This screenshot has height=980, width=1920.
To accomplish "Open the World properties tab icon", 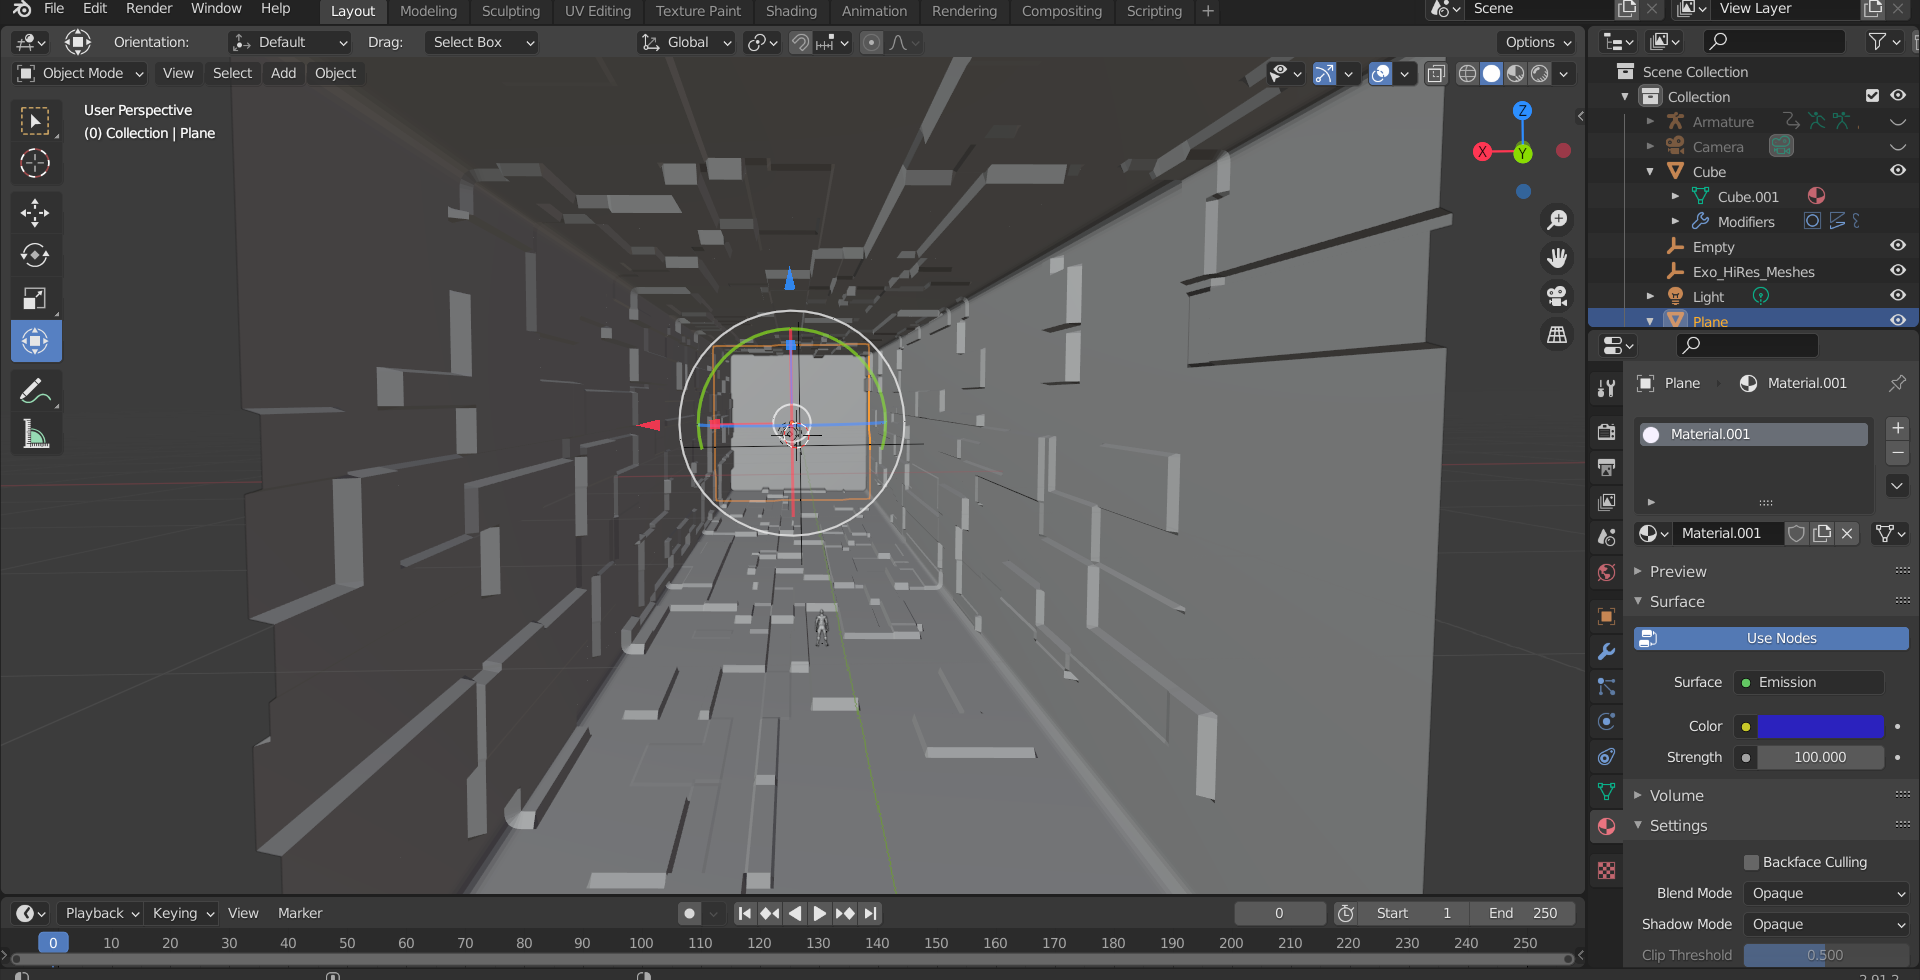I will coord(1606,572).
